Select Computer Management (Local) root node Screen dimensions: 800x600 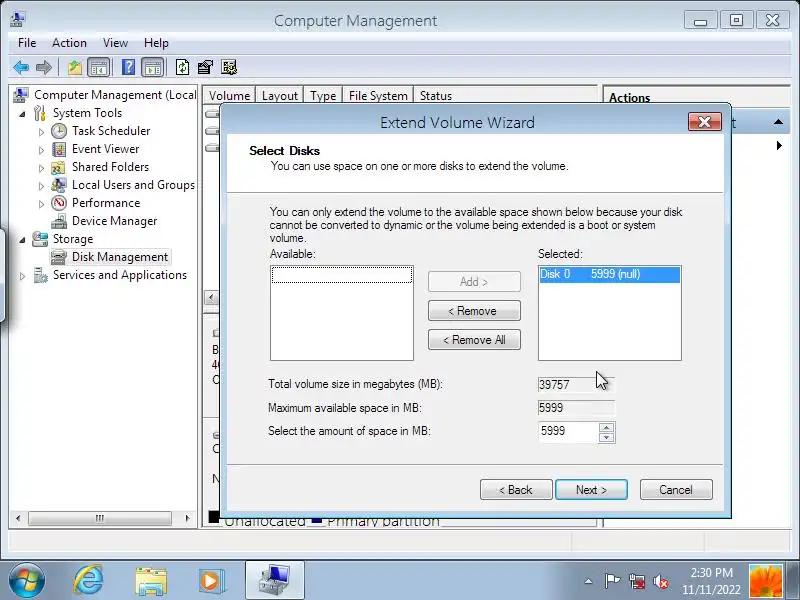[115, 95]
